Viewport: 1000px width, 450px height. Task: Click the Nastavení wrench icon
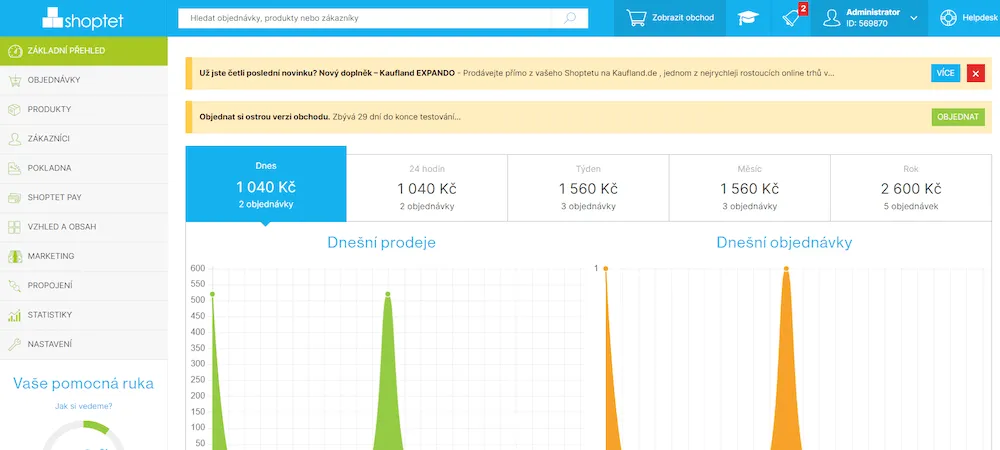tap(15, 344)
